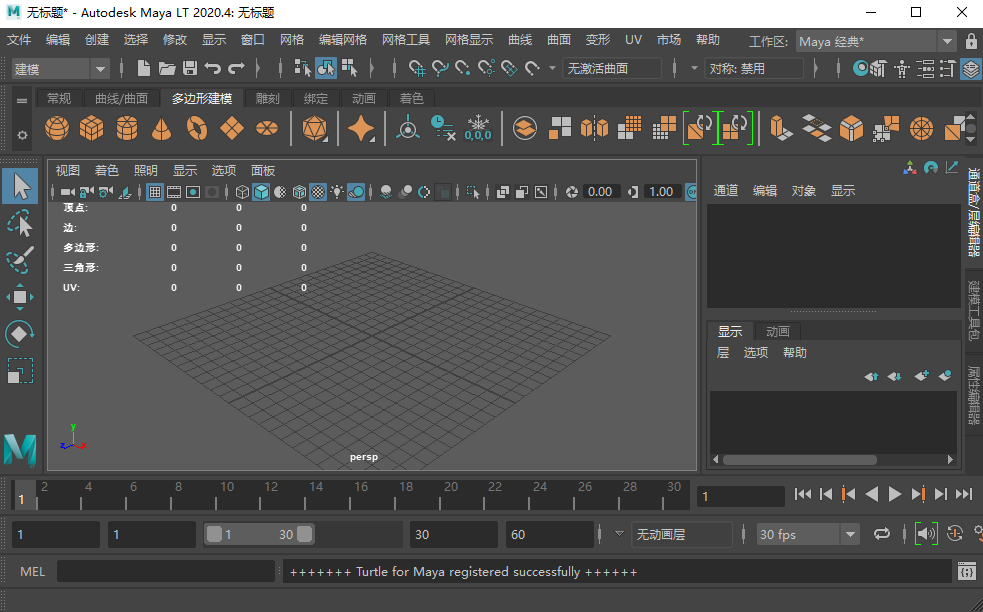Click the freeze transformations snowflake icon
983x612 pixels.
[x=478, y=128]
